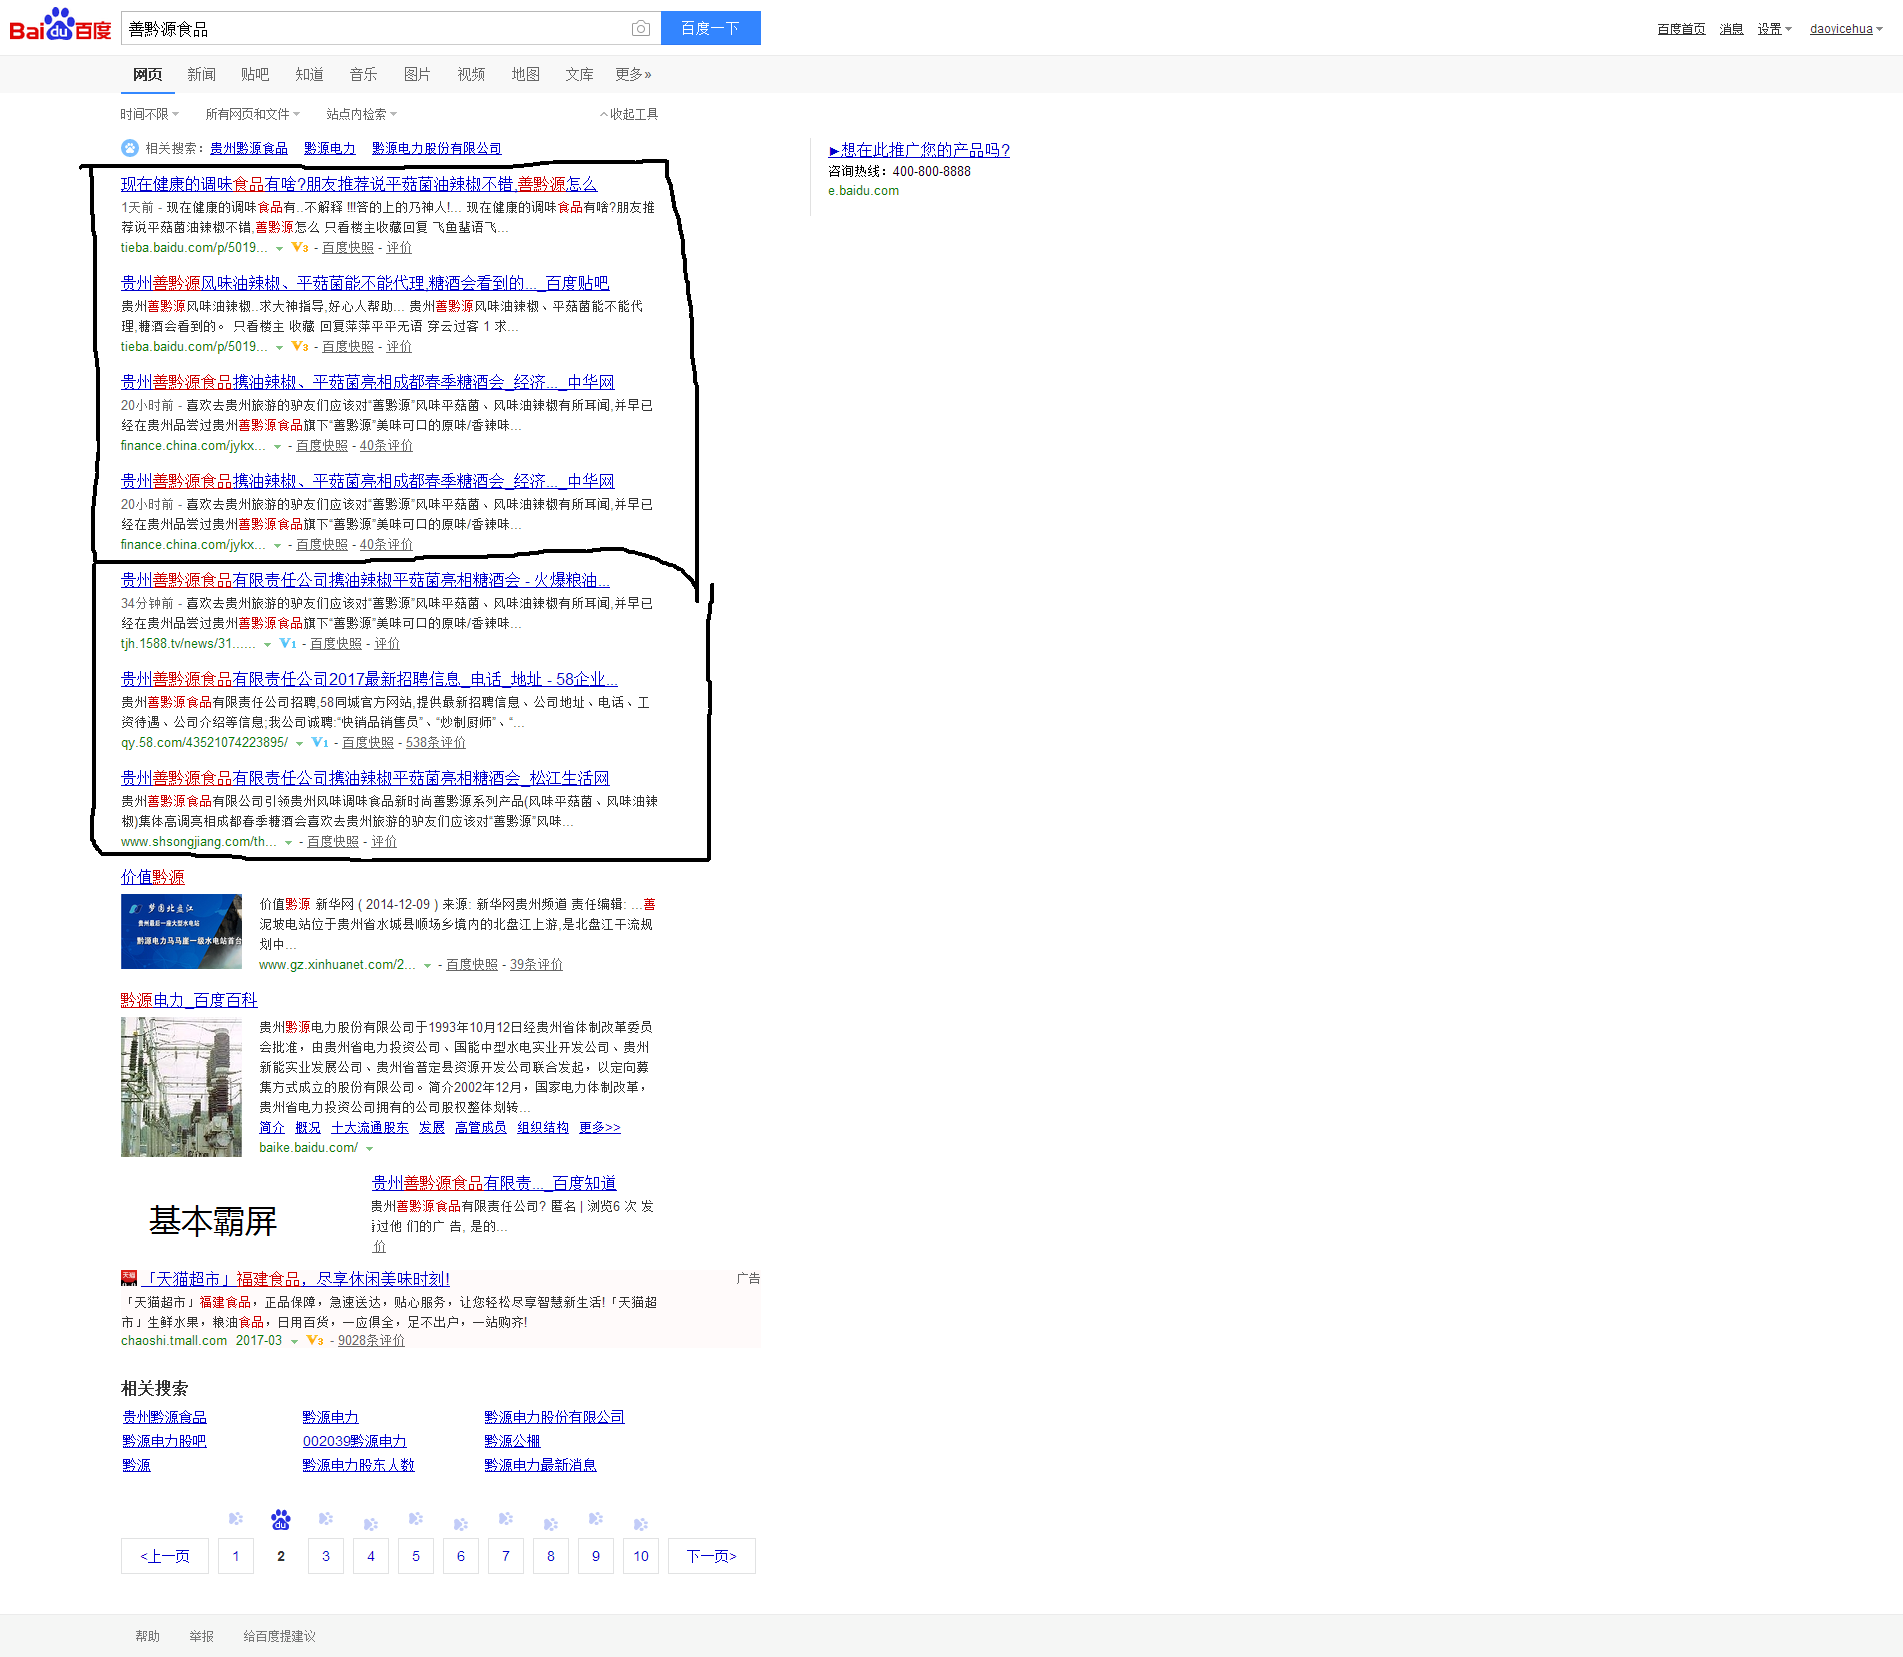Expand arrow next to first tieba.baidu.com URL

pos(279,248)
